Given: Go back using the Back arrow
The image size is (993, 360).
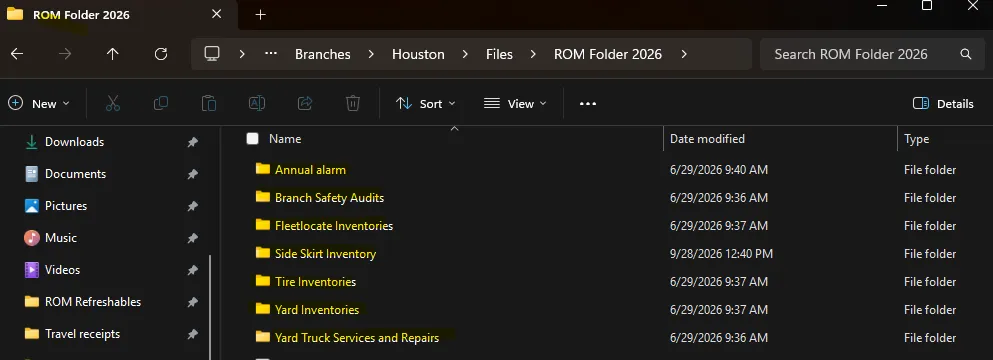Looking at the screenshot, I should (17, 55).
